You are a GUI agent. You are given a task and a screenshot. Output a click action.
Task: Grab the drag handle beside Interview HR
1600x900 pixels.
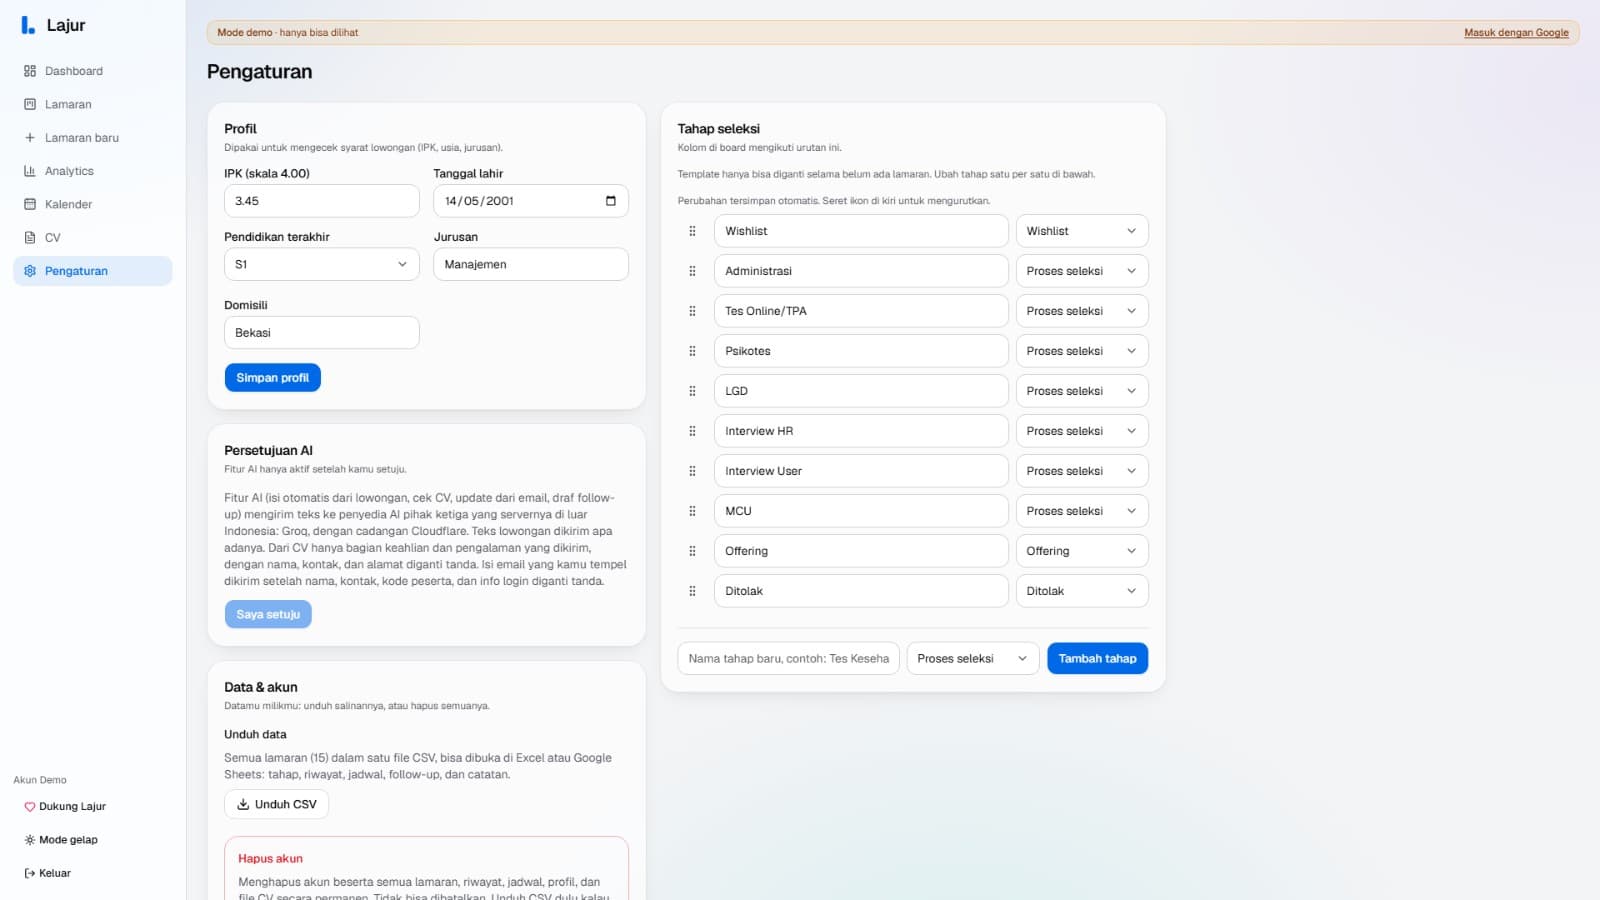point(692,431)
